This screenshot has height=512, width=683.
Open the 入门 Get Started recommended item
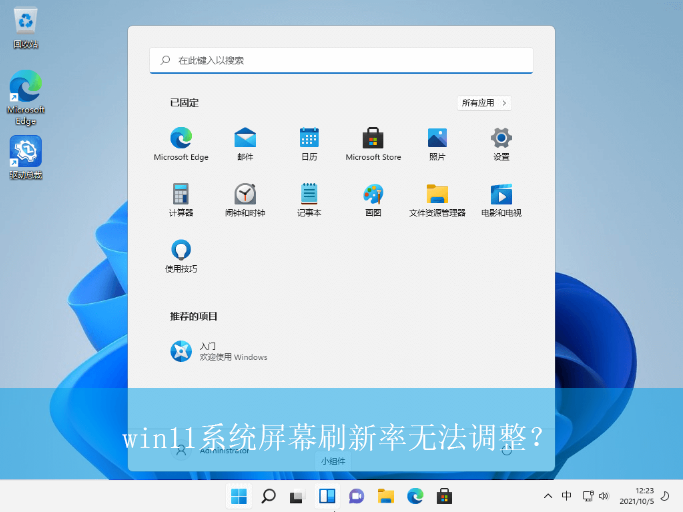click(x=181, y=350)
